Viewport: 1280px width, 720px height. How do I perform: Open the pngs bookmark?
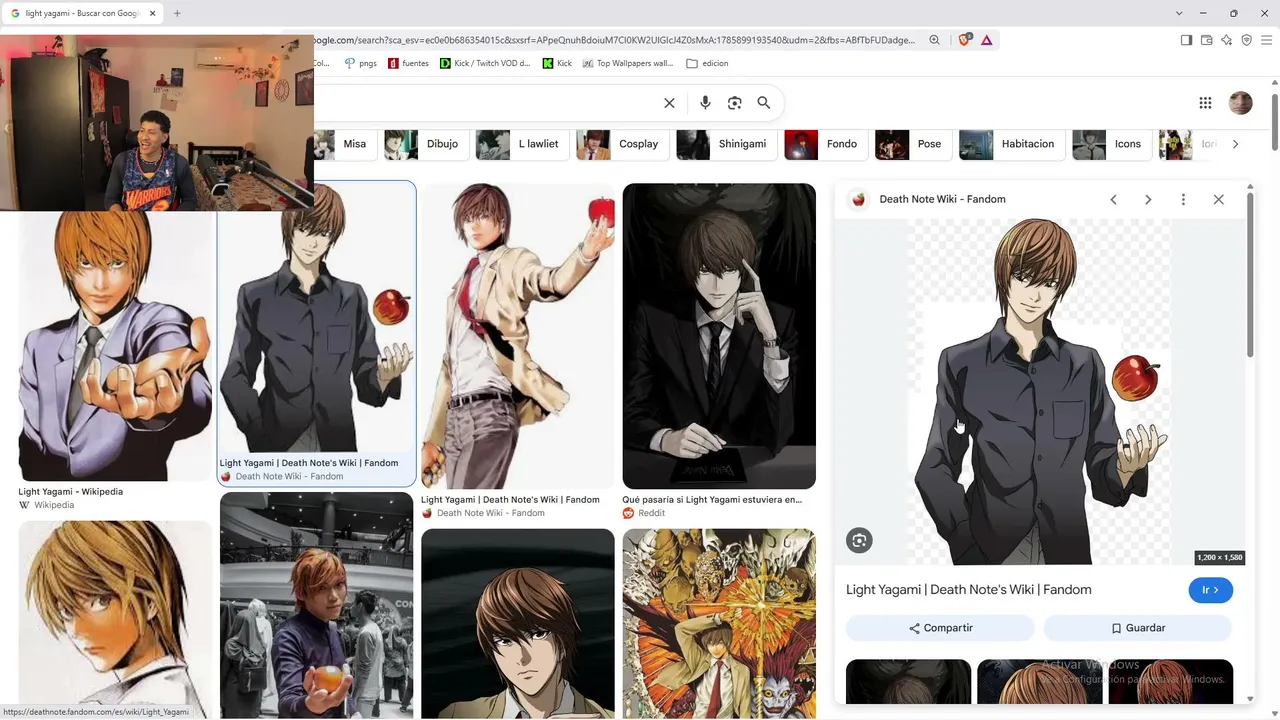pos(360,63)
